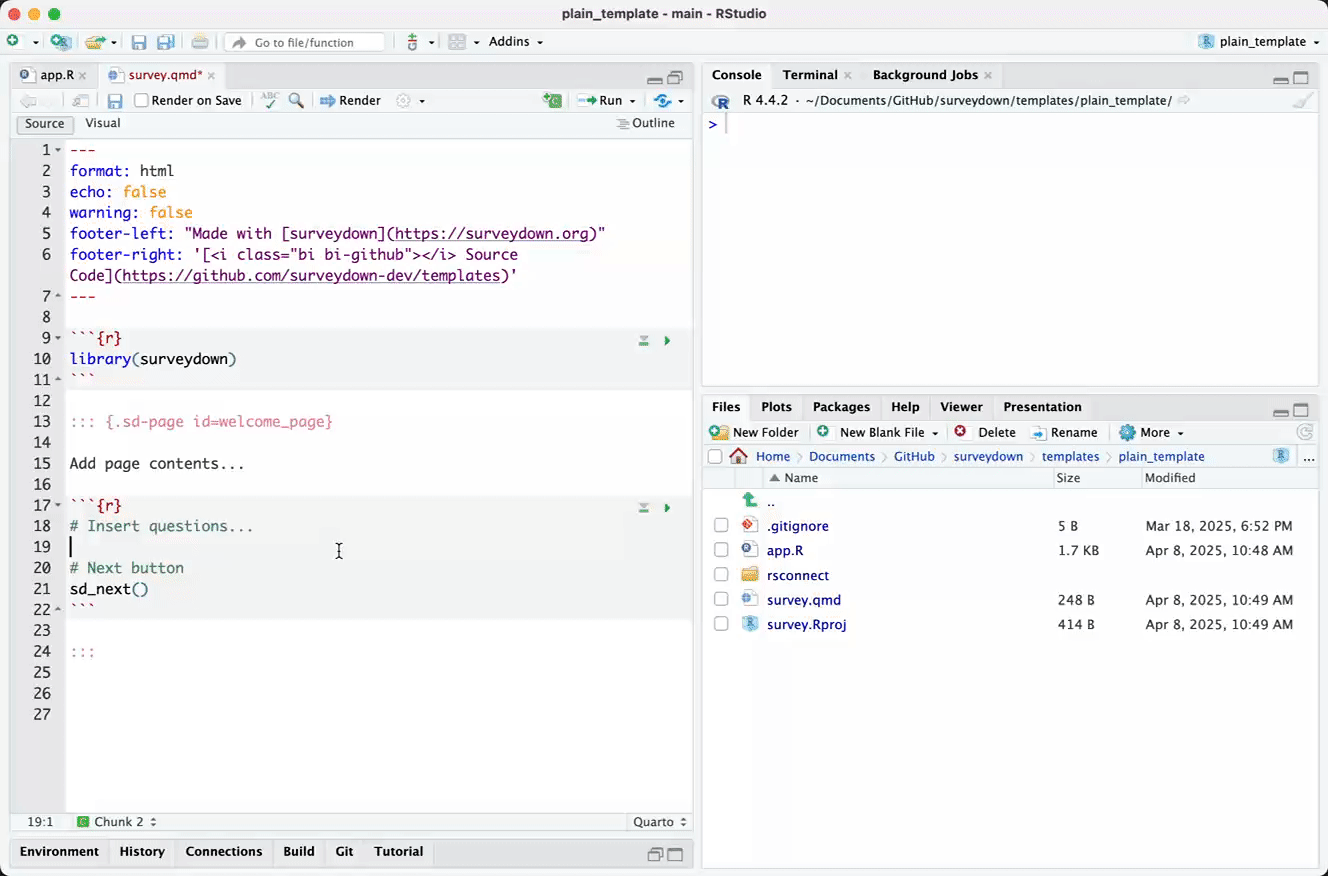Click run-above icon for library(surveydown) chunk

[x=644, y=341]
